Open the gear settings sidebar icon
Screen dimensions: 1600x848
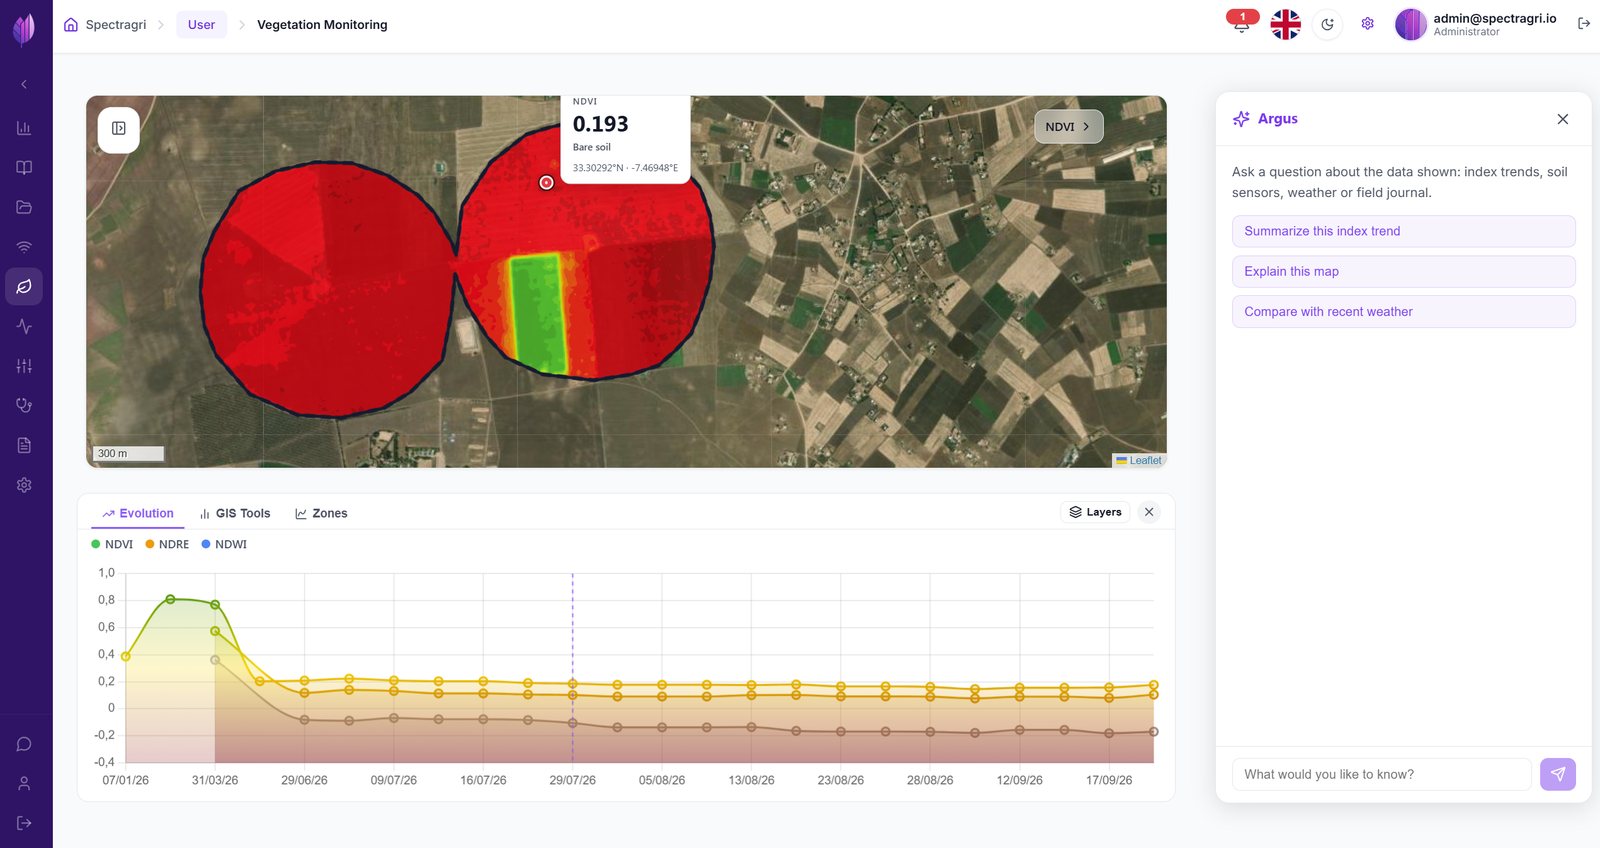(24, 485)
